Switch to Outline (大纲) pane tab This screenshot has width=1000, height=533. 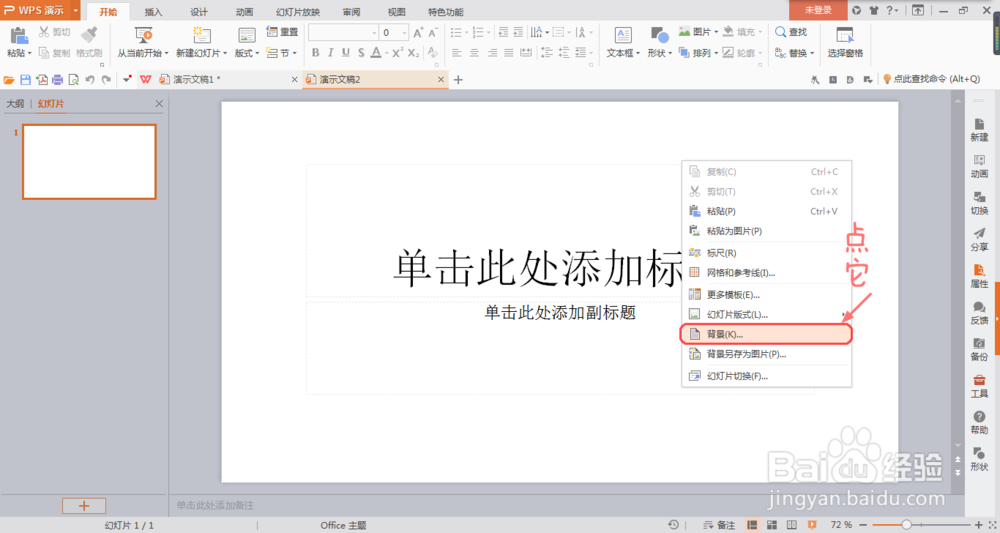pyautogui.click(x=15, y=103)
